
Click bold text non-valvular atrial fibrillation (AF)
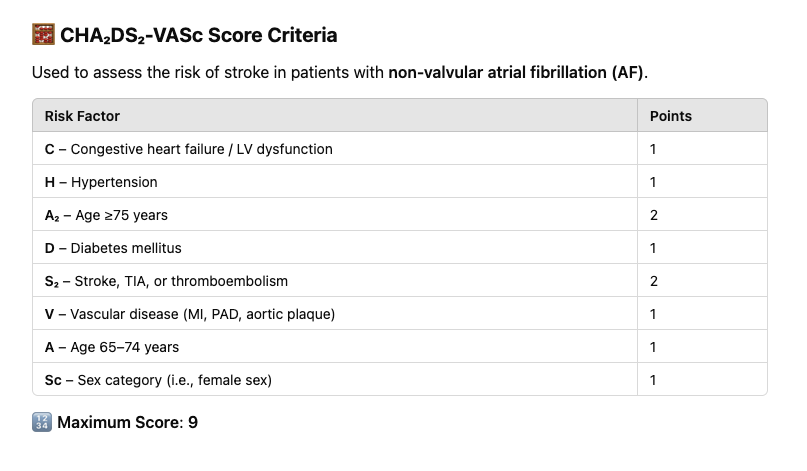(x=516, y=73)
